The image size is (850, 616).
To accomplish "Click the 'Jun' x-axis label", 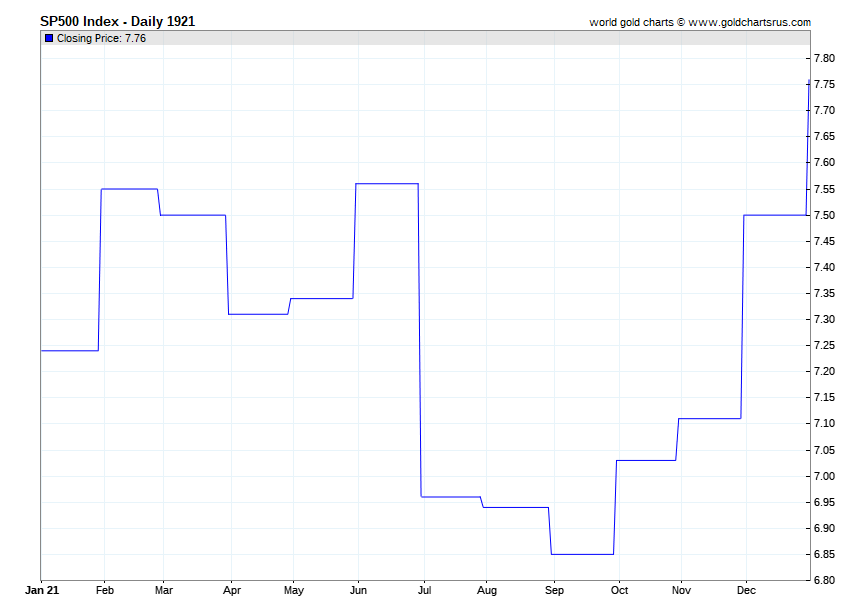I will [x=358, y=590].
